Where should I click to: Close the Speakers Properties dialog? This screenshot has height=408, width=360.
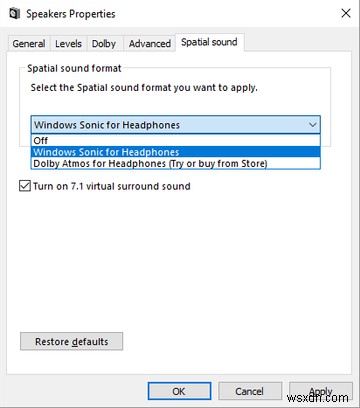coord(346,14)
